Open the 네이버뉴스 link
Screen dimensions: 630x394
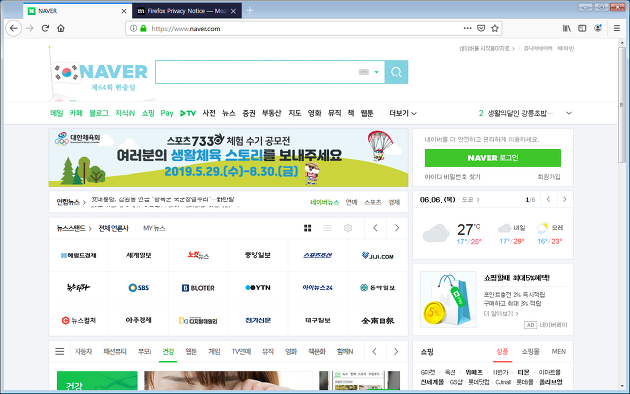325,202
